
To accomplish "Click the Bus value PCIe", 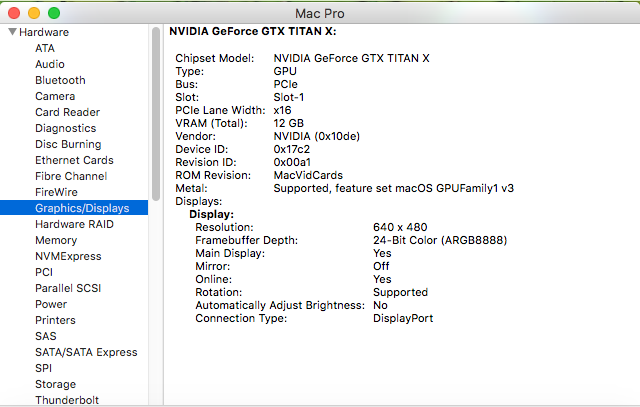I will click(285, 84).
